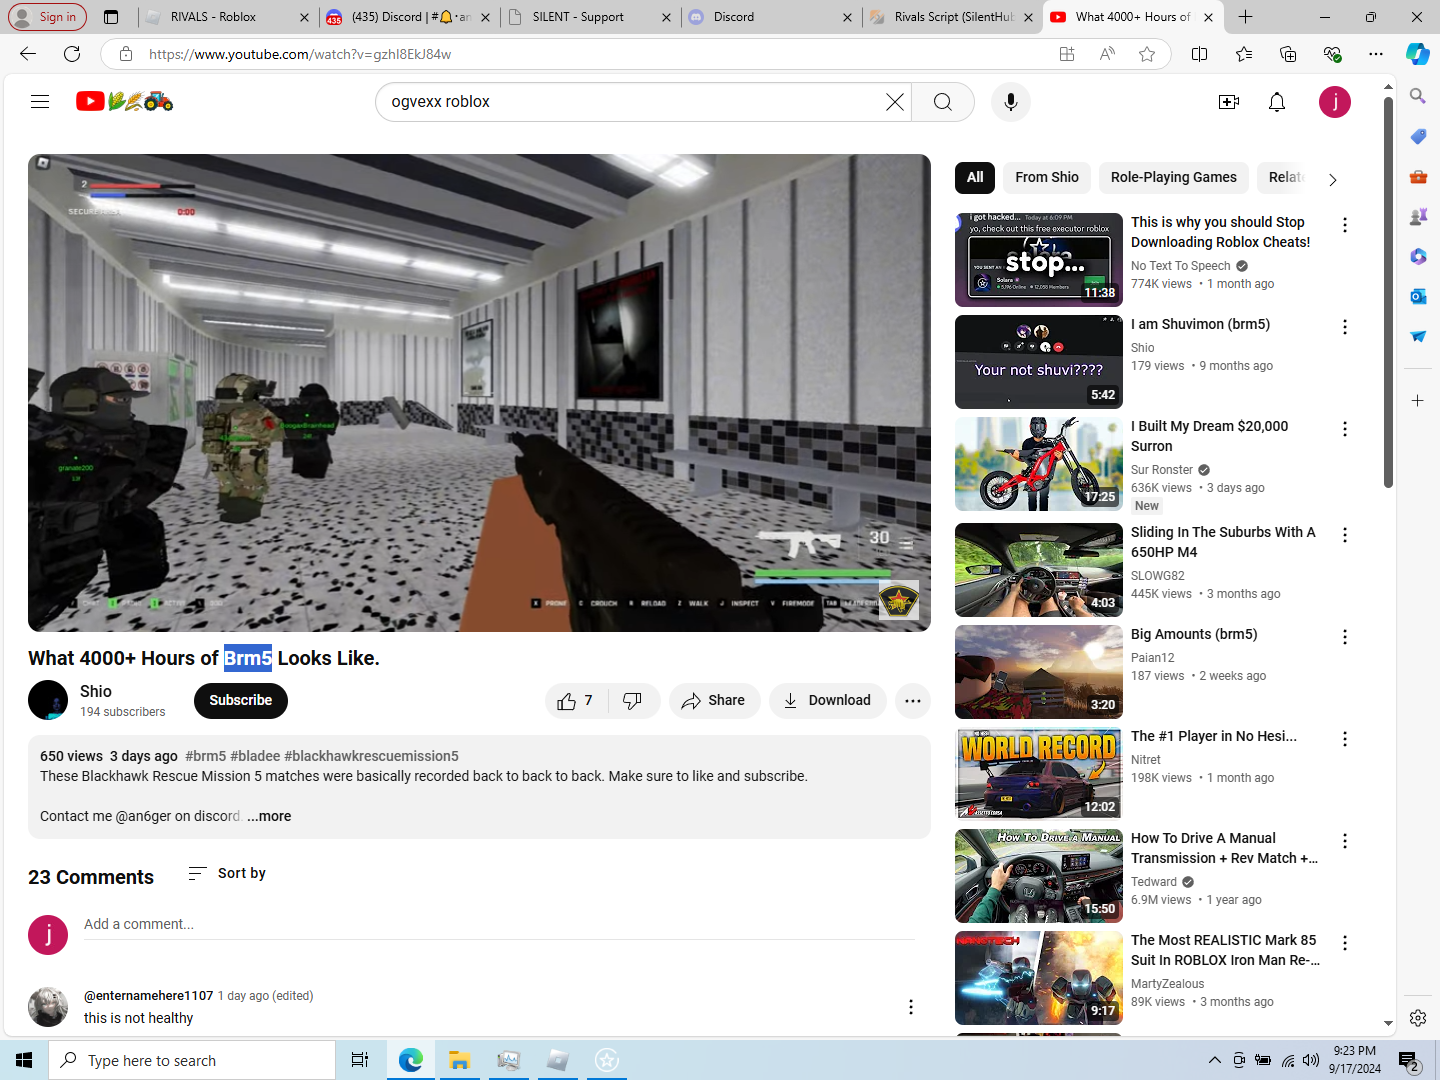Image resolution: width=1440 pixels, height=1080 pixels.
Task: Open more actions under the video
Action: click(913, 701)
